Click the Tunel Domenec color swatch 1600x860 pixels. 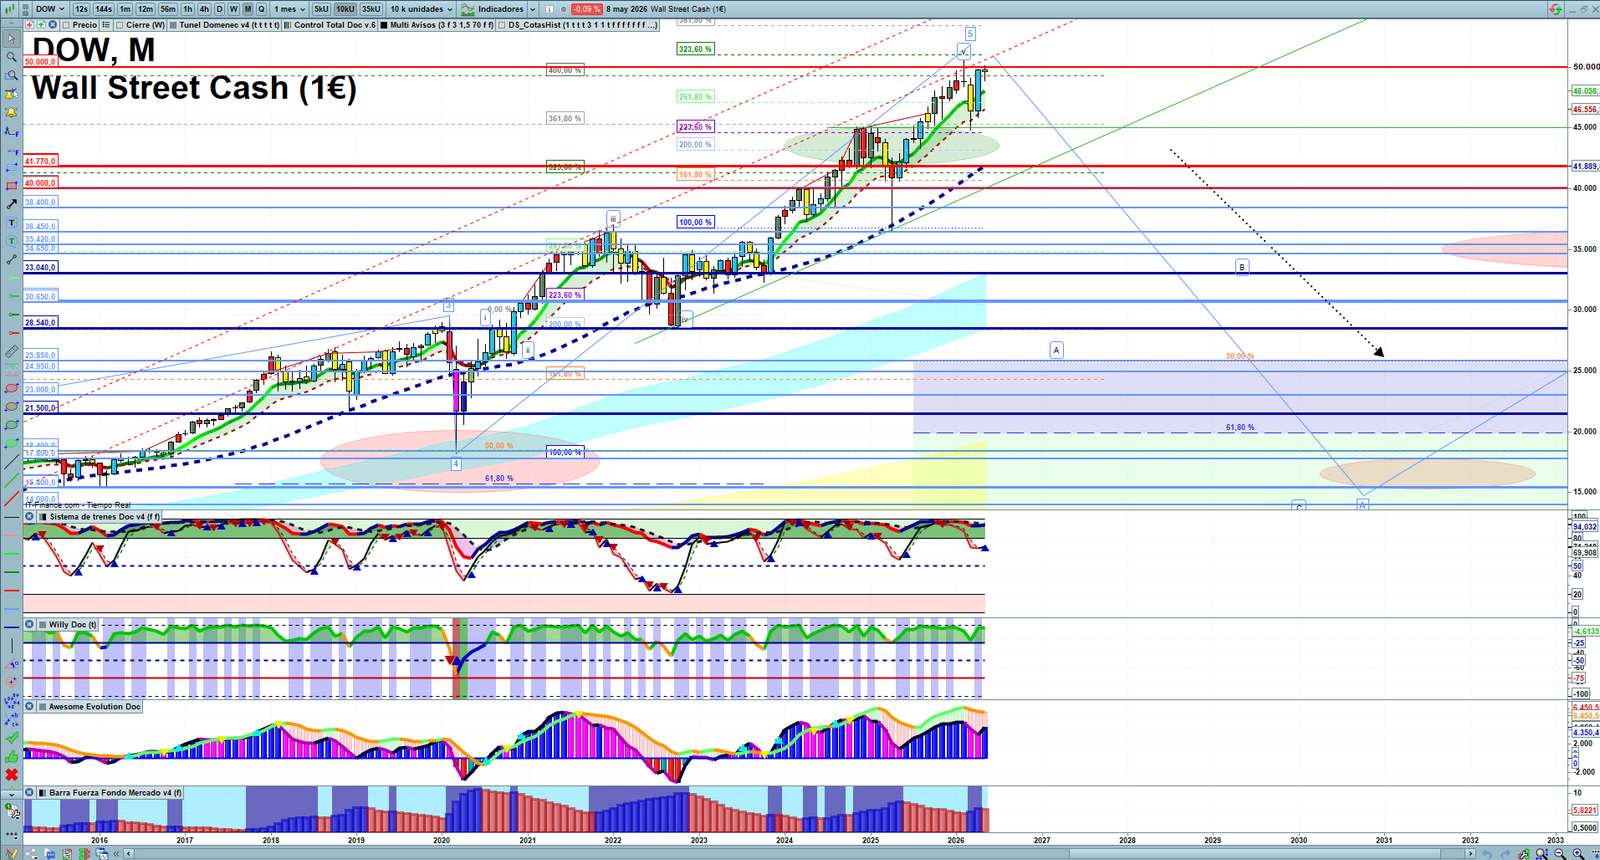(x=173, y=25)
